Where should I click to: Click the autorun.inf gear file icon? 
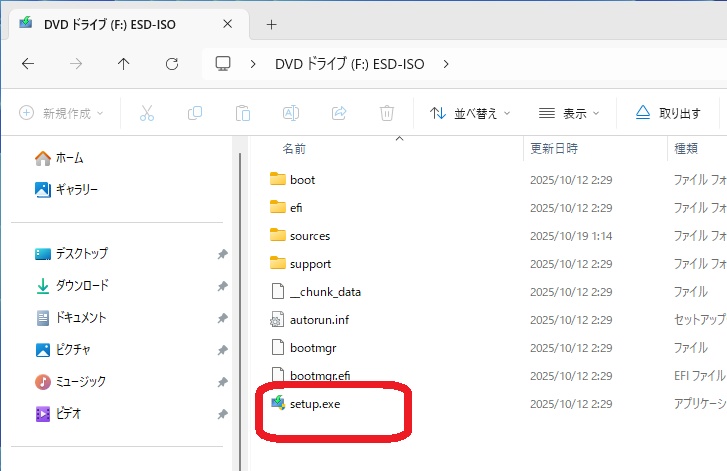click(x=277, y=319)
